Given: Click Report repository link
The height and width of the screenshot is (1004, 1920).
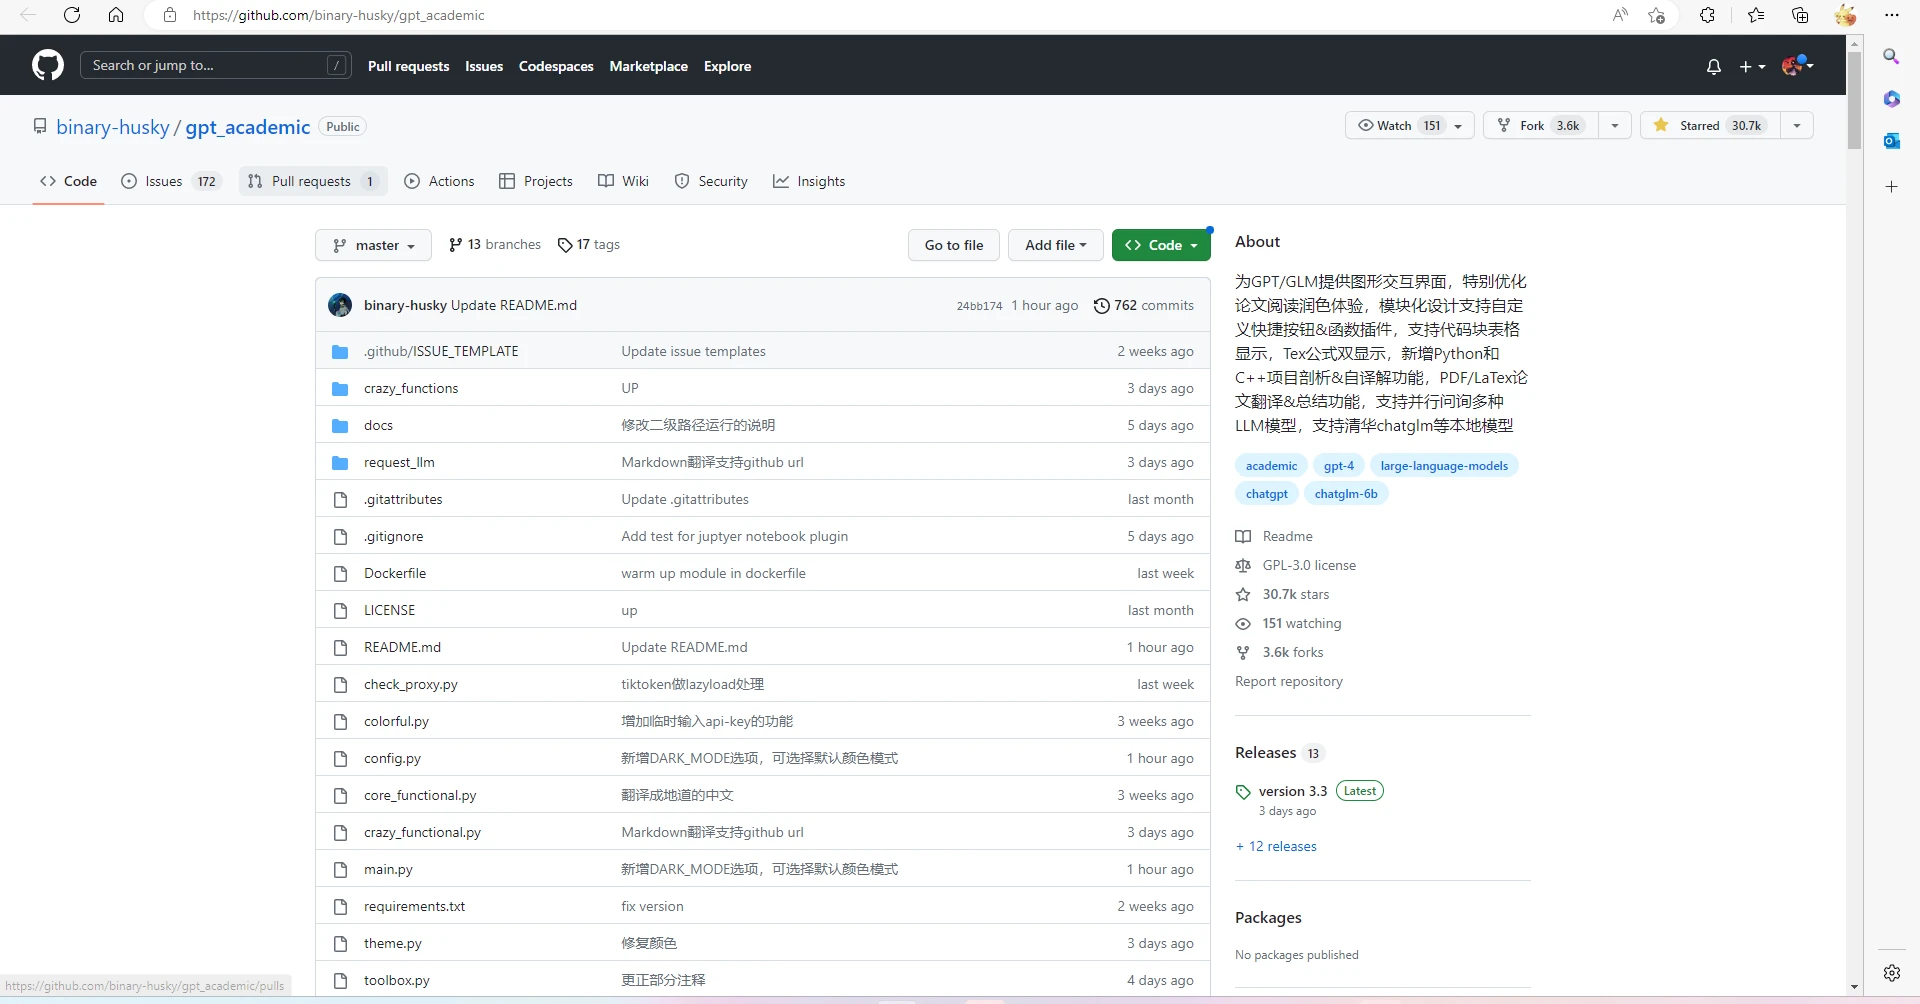Looking at the screenshot, I should coord(1289,682).
